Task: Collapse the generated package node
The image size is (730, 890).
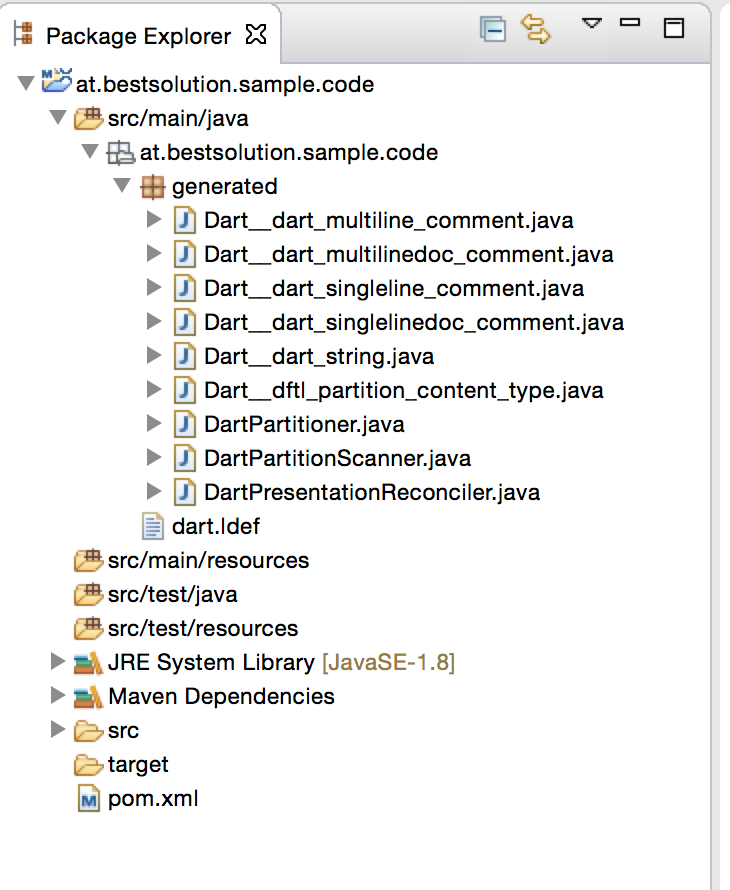Action: pyautogui.click(x=121, y=186)
